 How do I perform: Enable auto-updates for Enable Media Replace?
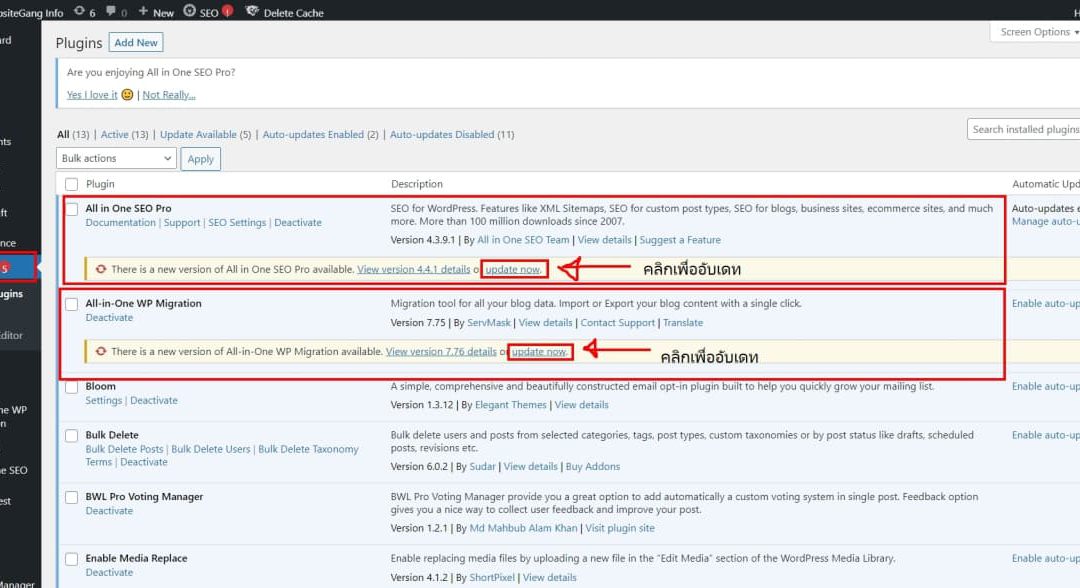pos(1046,558)
